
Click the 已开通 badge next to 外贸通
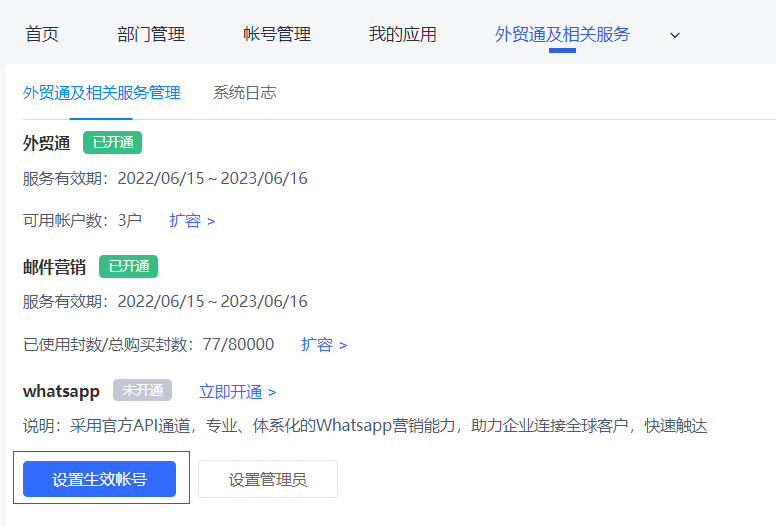(112, 142)
